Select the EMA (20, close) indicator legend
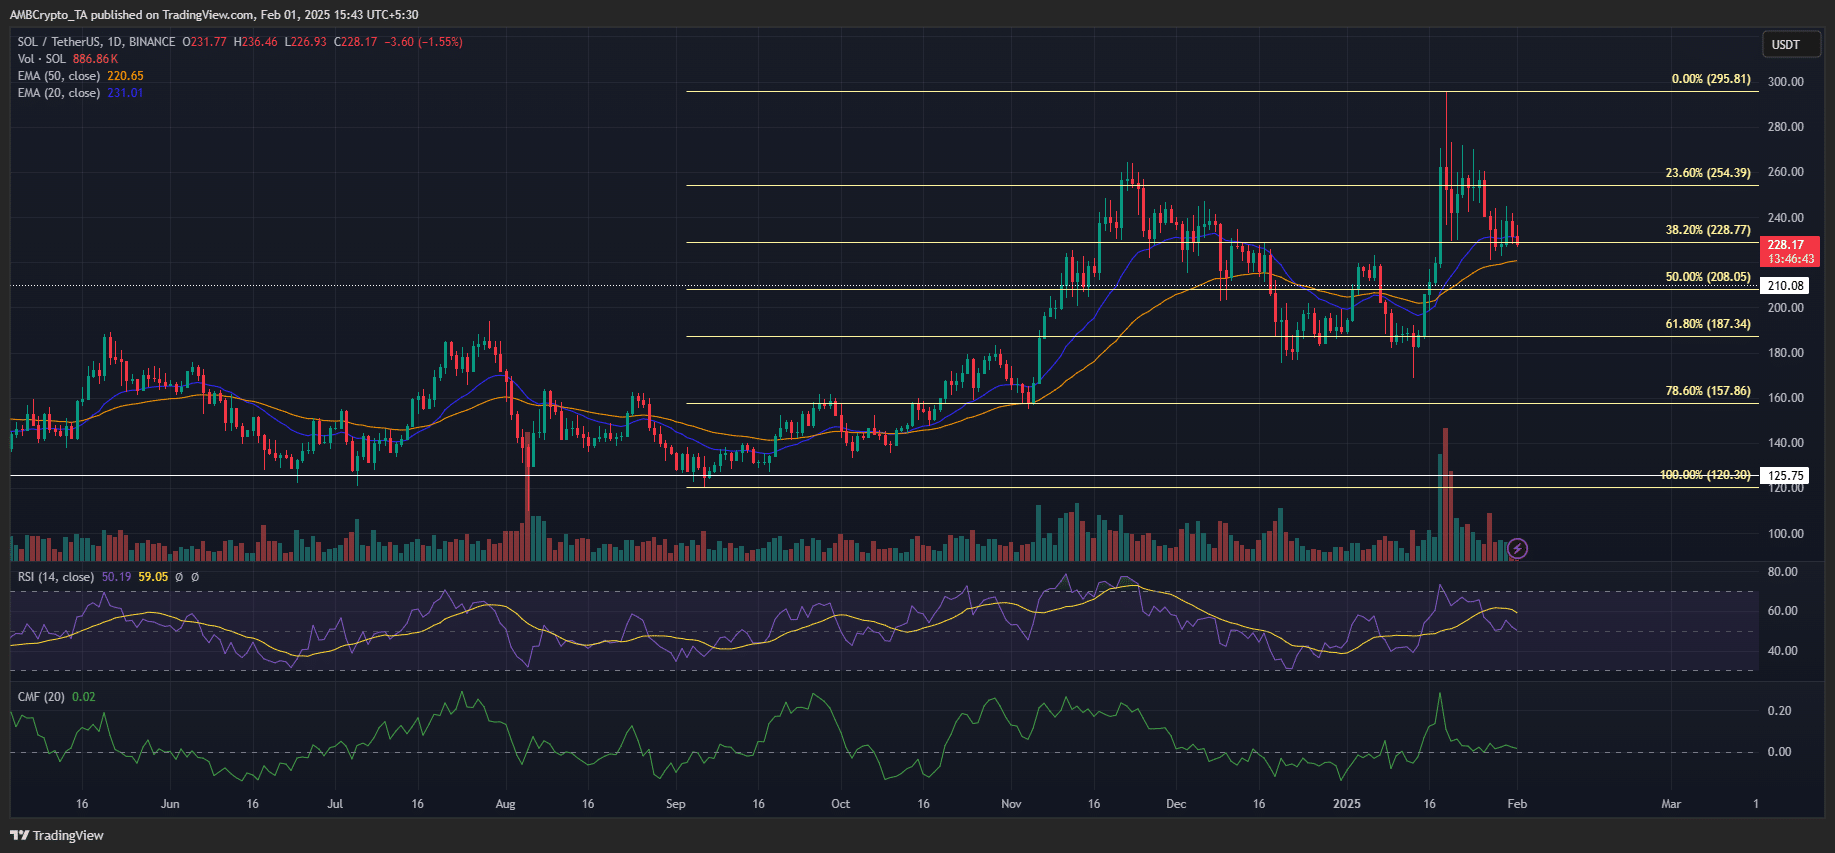 click(58, 93)
